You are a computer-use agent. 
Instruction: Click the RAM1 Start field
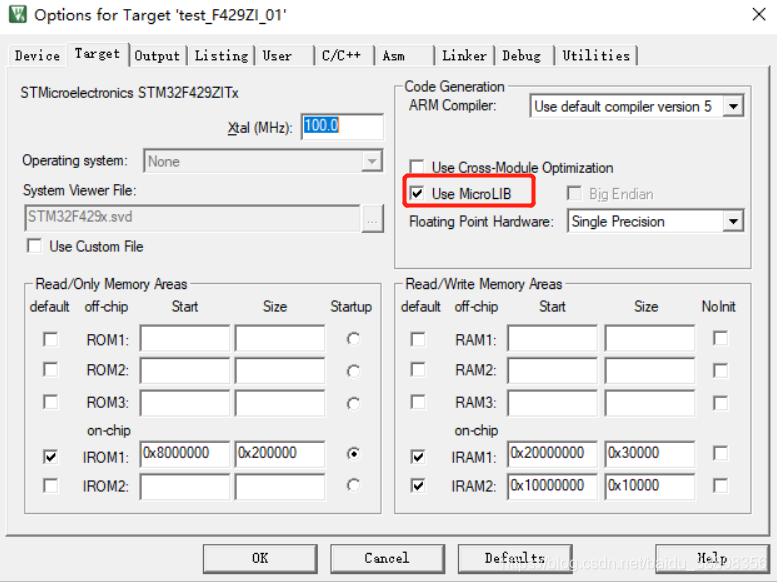click(x=553, y=339)
